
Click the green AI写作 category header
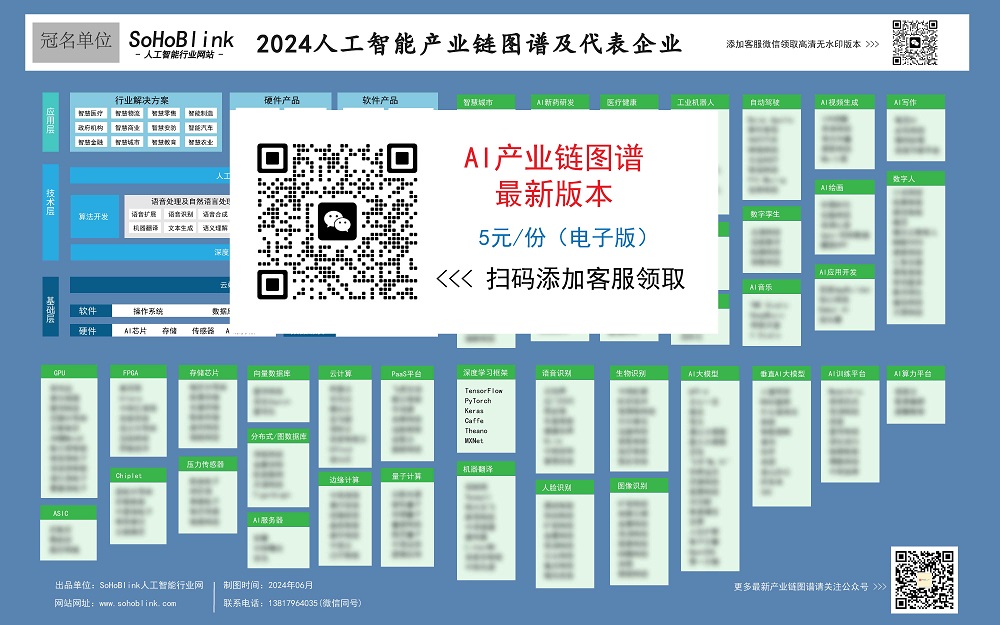(916, 102)
